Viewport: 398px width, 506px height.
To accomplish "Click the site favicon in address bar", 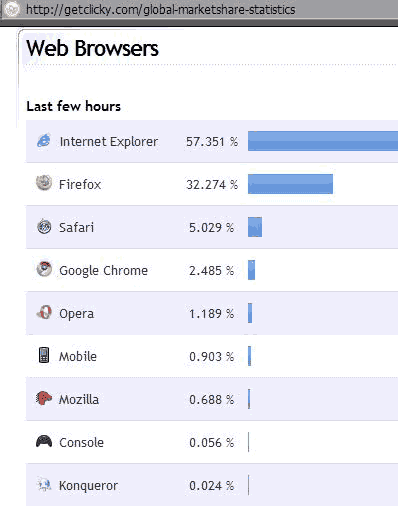I will pyautogui.click(x=12, y=9).
